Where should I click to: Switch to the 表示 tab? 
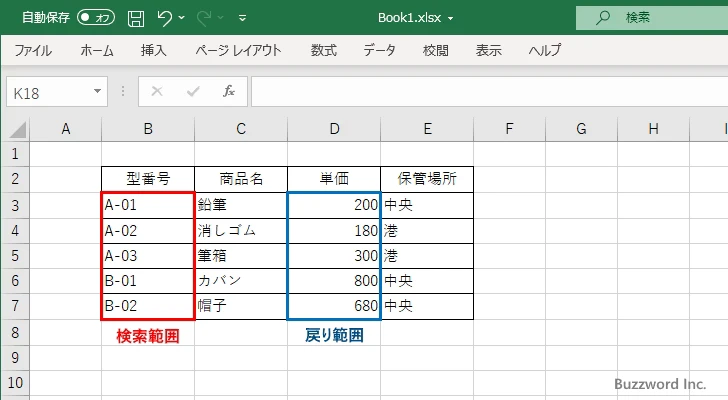click(488, 50)
